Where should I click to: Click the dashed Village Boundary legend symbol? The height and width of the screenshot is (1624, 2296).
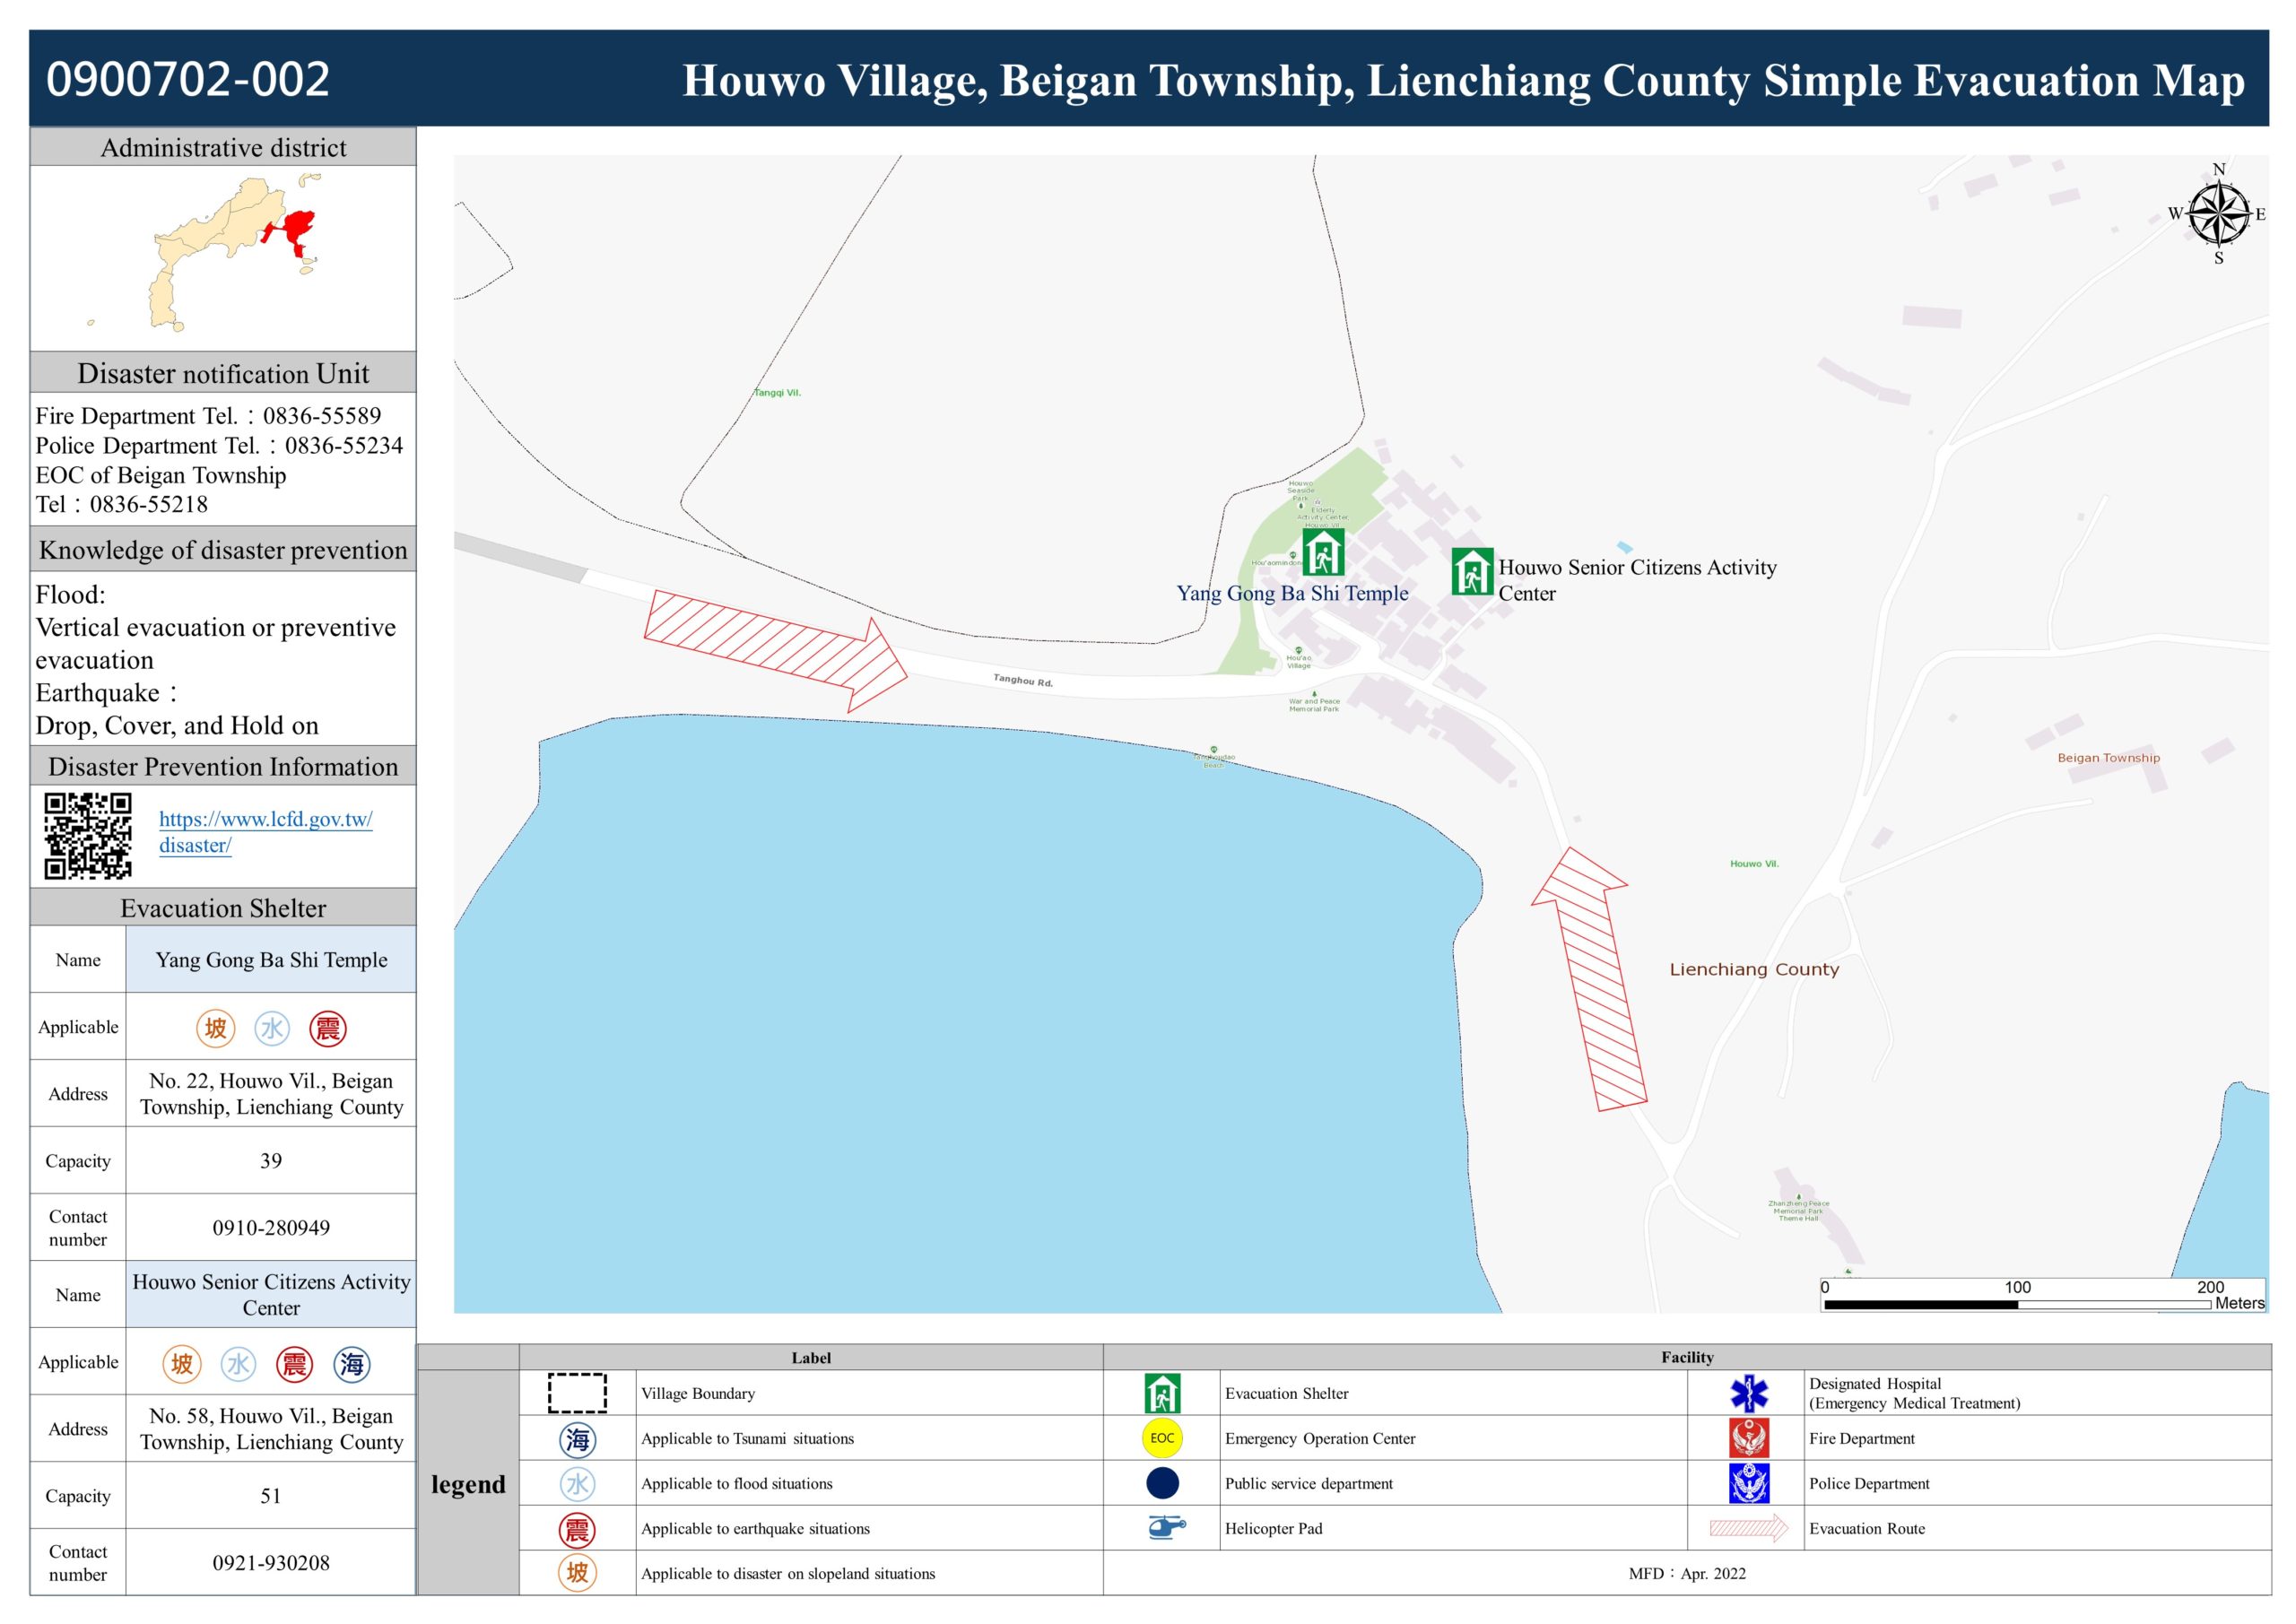577,1393
